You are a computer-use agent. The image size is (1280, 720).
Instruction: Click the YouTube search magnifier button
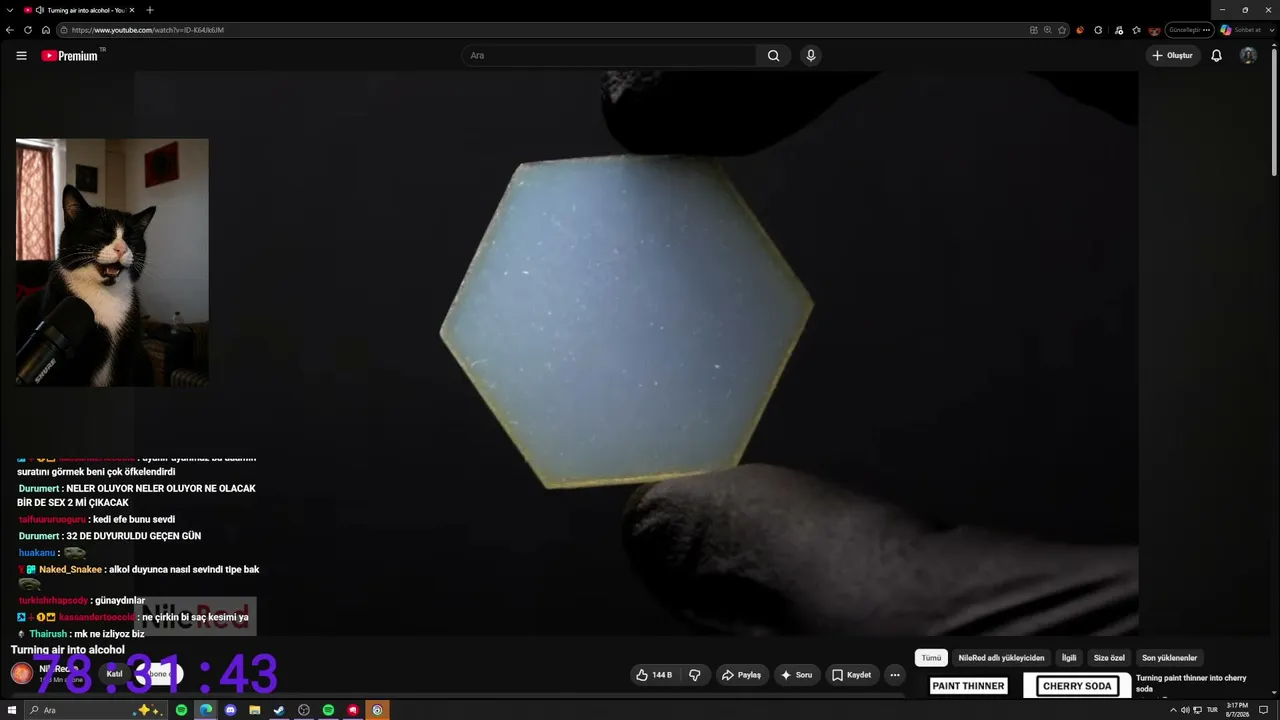[773, 56]
